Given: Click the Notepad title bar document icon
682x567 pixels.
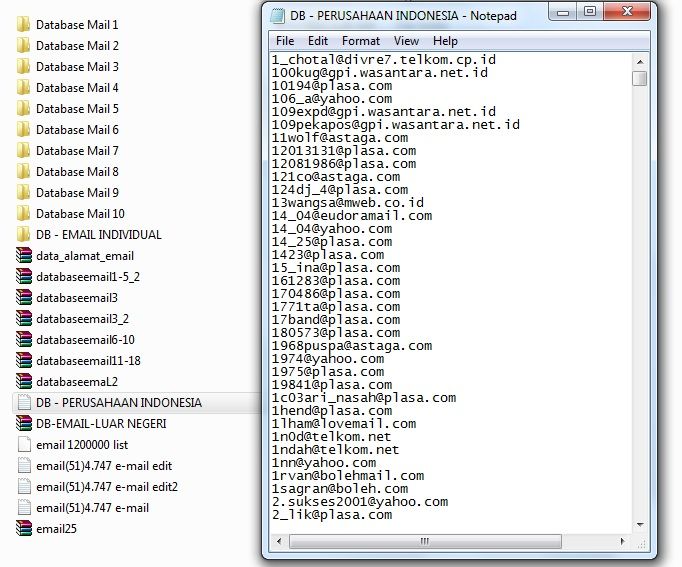Looking at the screenshot, I should coord(277,16).
